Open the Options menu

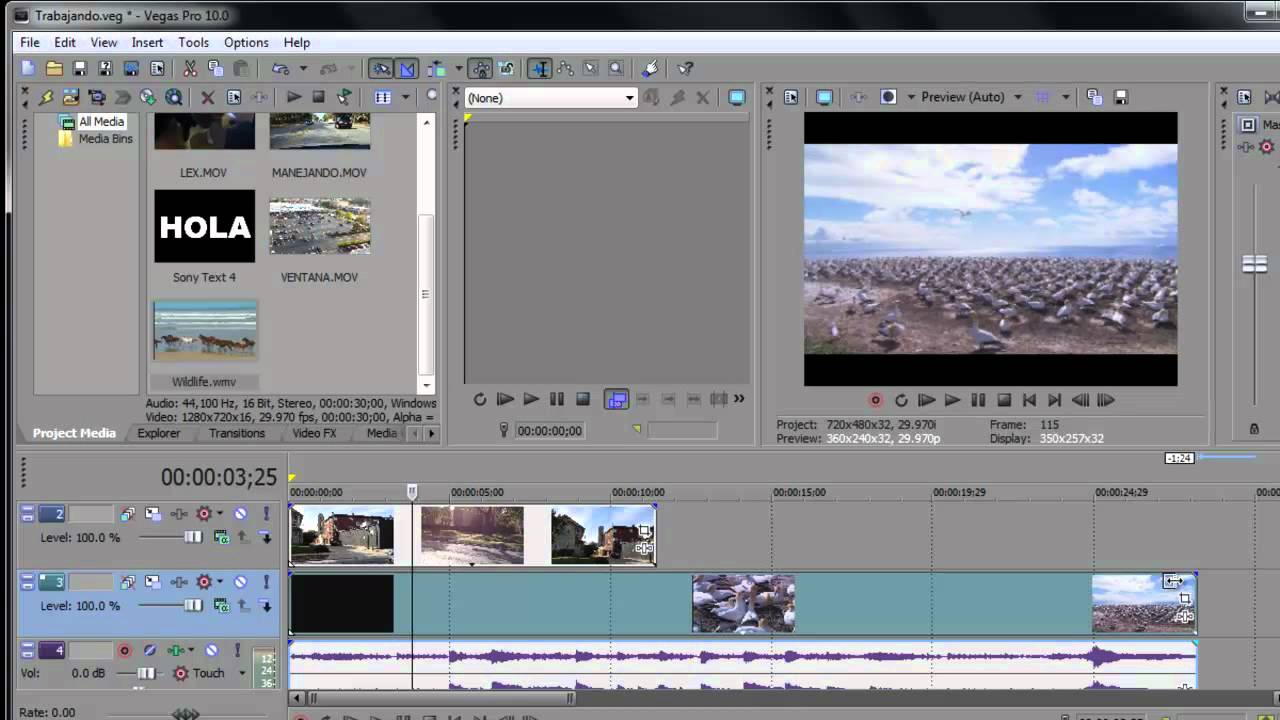(246, 42)
